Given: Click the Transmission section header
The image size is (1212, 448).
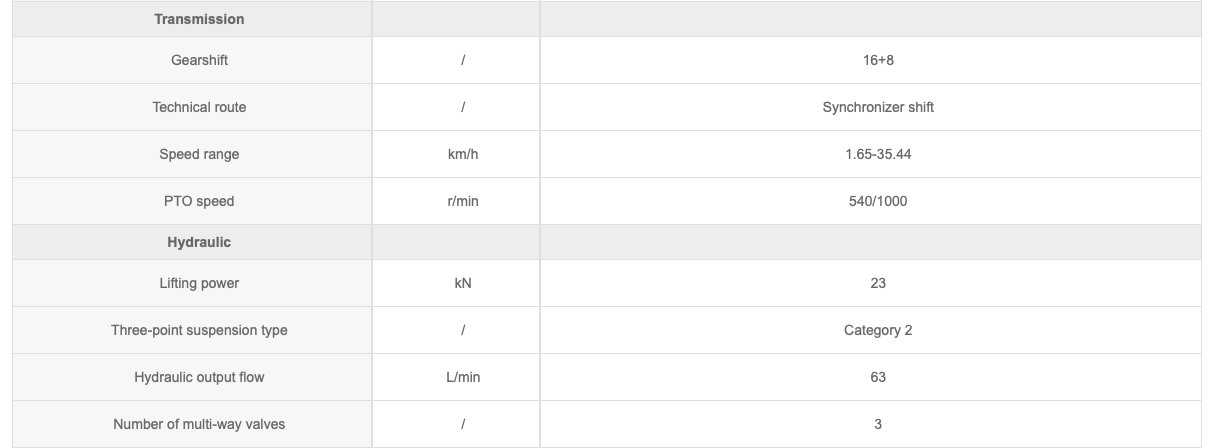Looking at the screenshot, I should [x=199, y=19].
